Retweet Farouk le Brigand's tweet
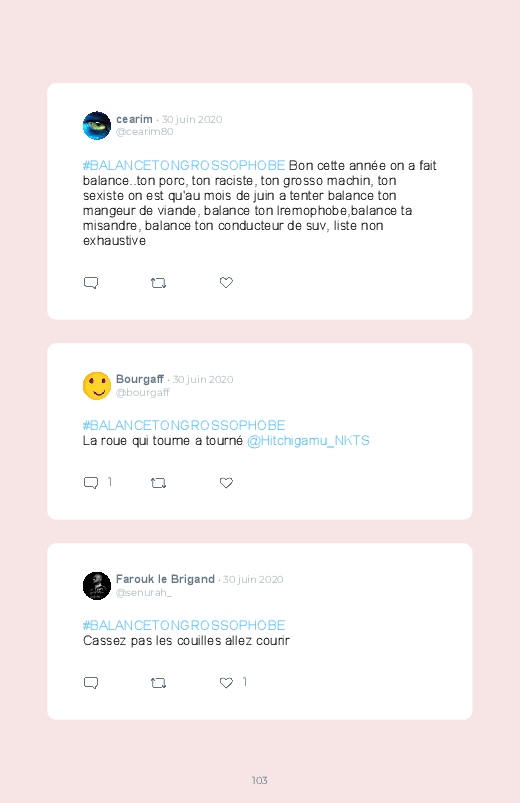The image size is (520, 803). 158,683
